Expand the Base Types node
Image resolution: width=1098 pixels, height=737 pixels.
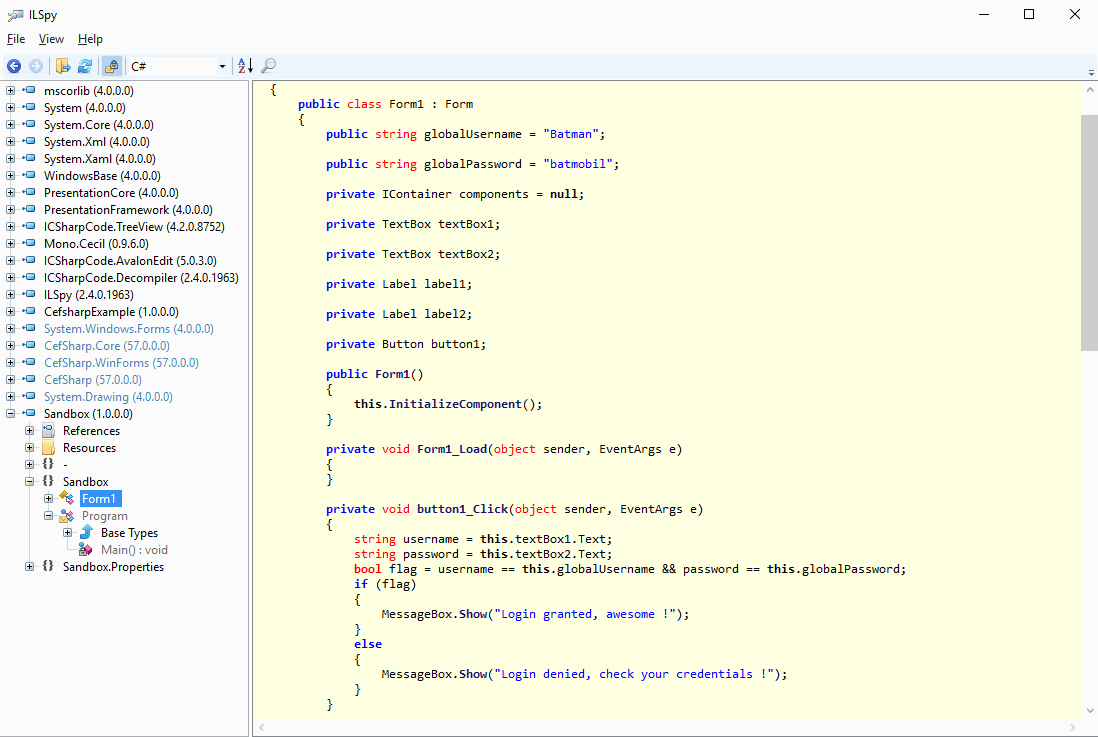(x=67, y=532)
